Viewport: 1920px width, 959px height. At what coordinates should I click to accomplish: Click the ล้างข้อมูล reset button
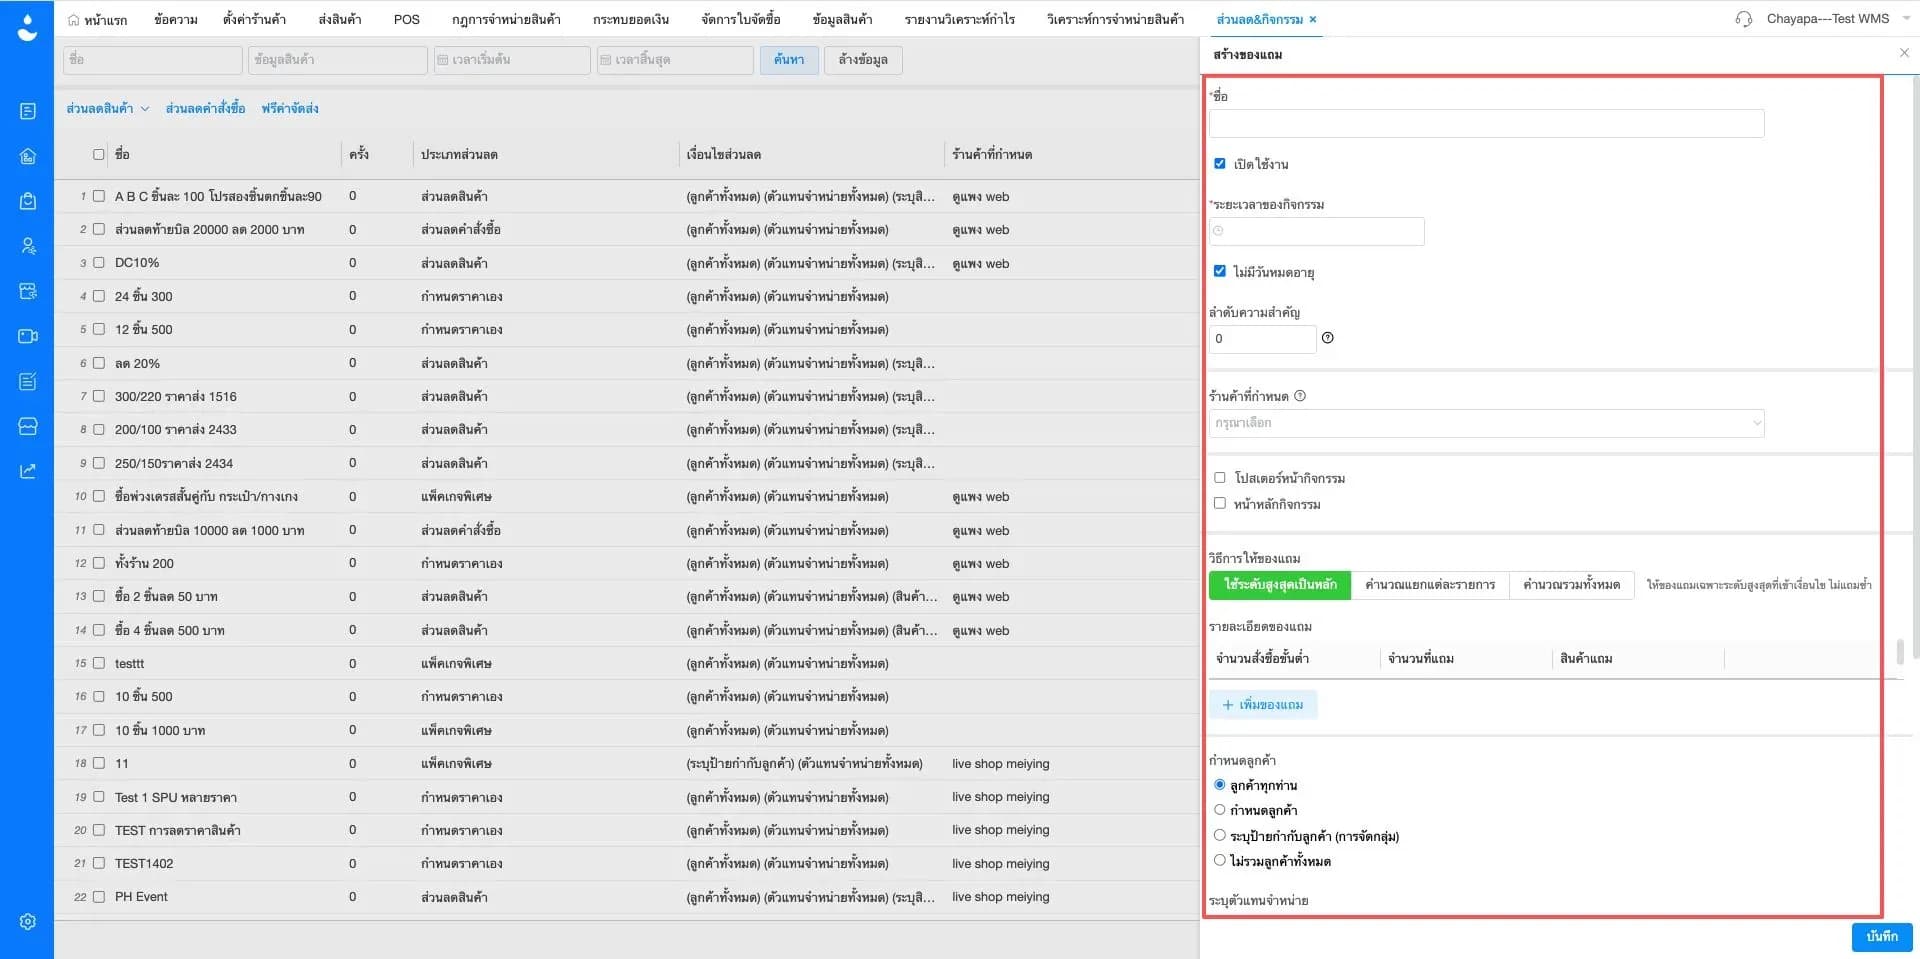pos(863,60)
